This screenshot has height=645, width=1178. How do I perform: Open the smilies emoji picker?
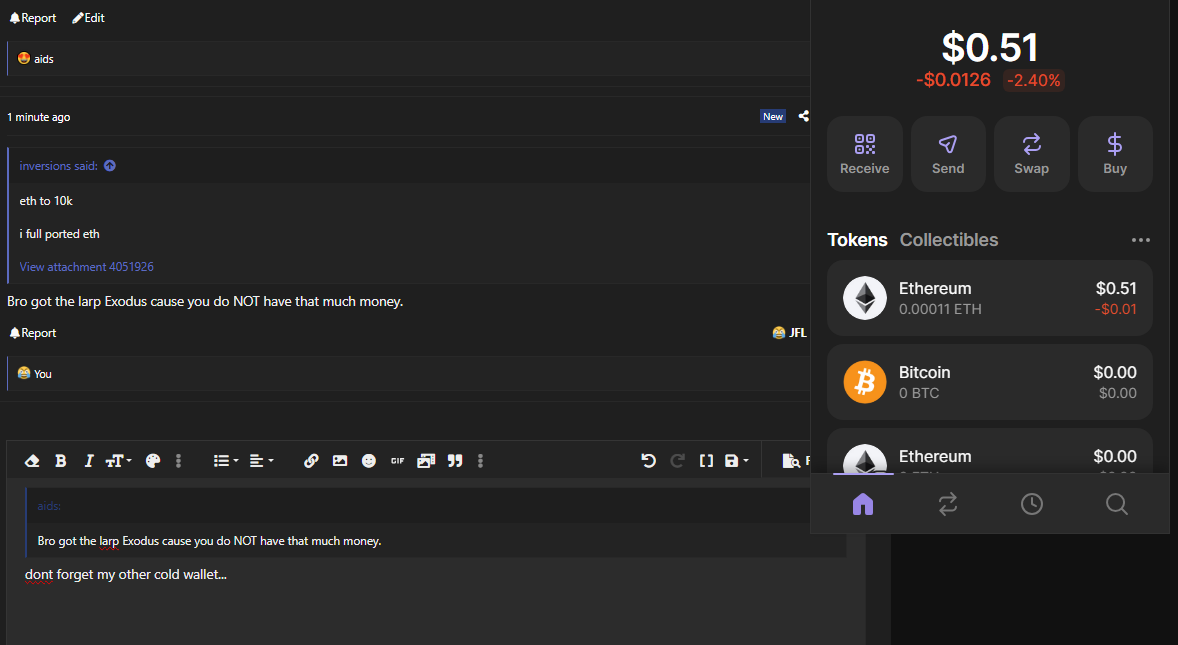tap(368, 460)
